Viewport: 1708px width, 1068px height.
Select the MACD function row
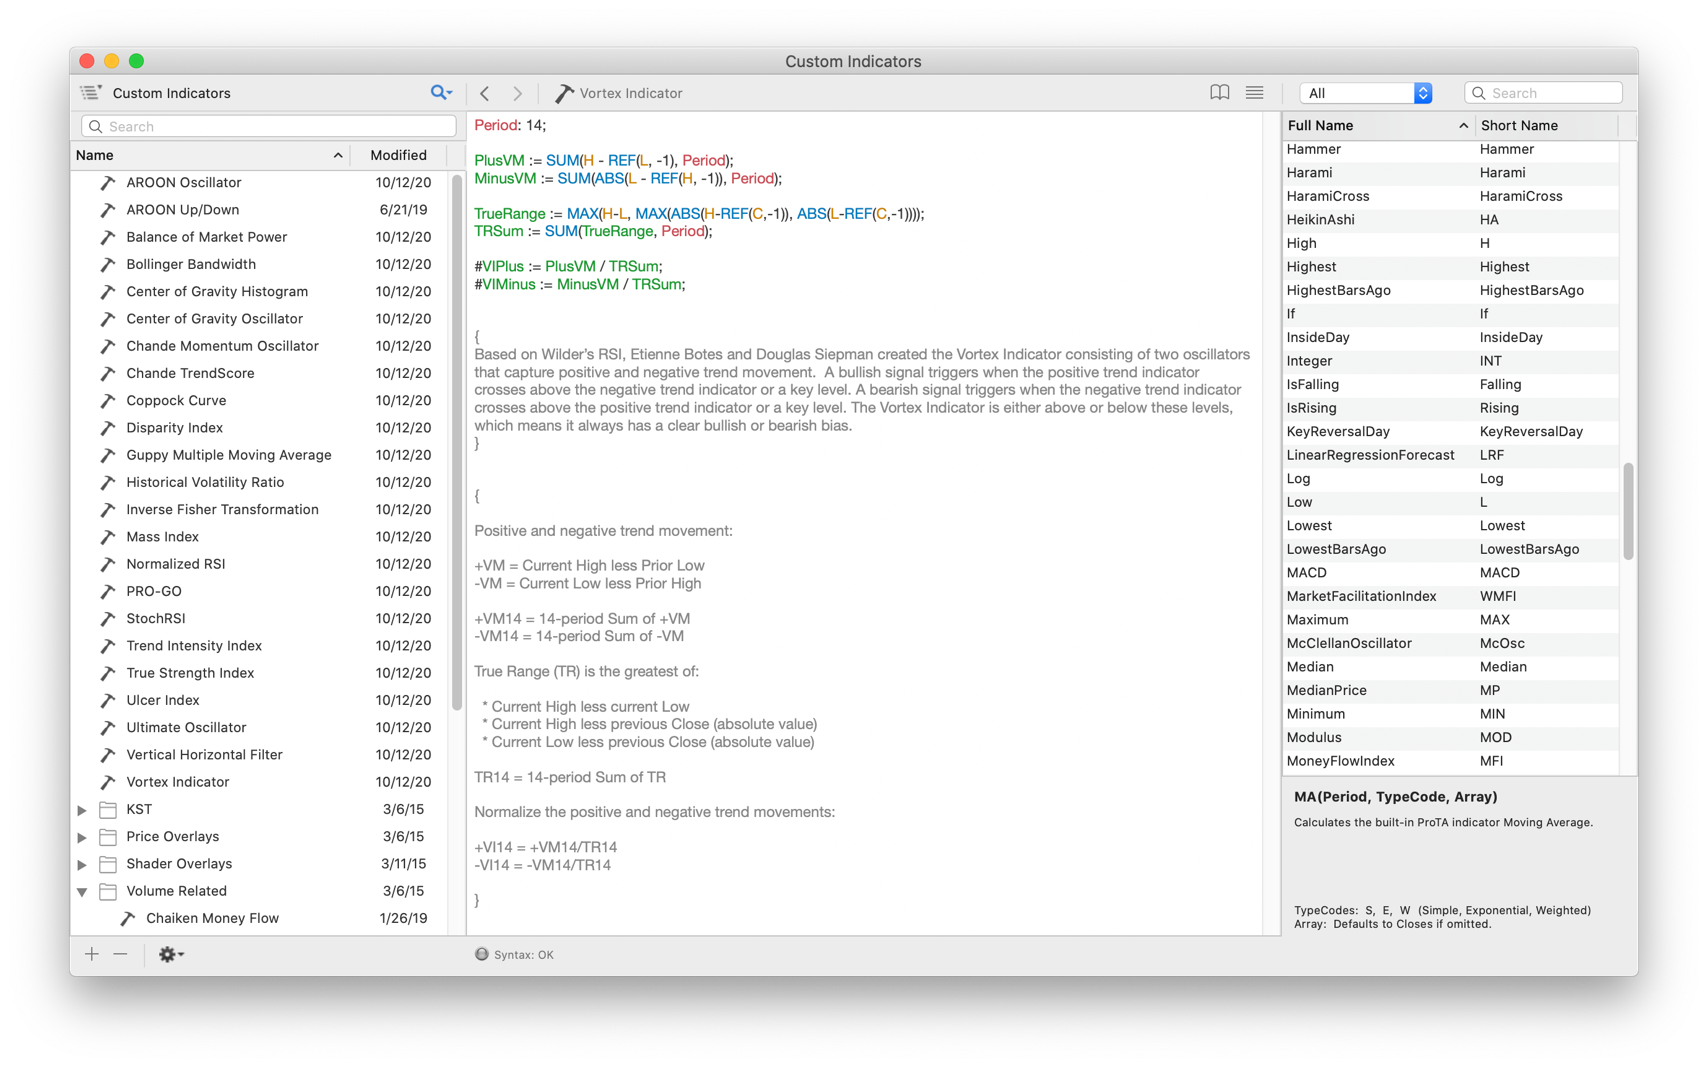[x=1306, y=573]
